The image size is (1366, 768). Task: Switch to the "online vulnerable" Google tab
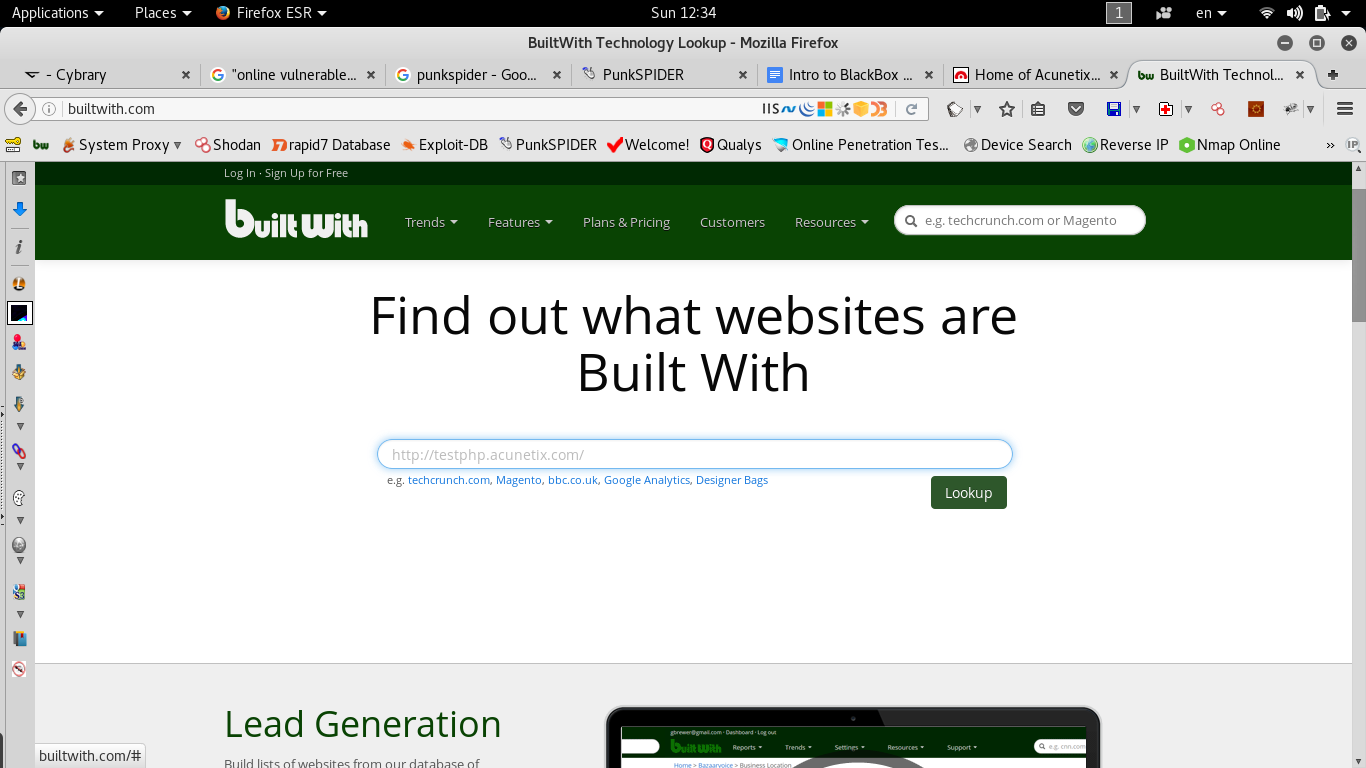tap(292, 74)
